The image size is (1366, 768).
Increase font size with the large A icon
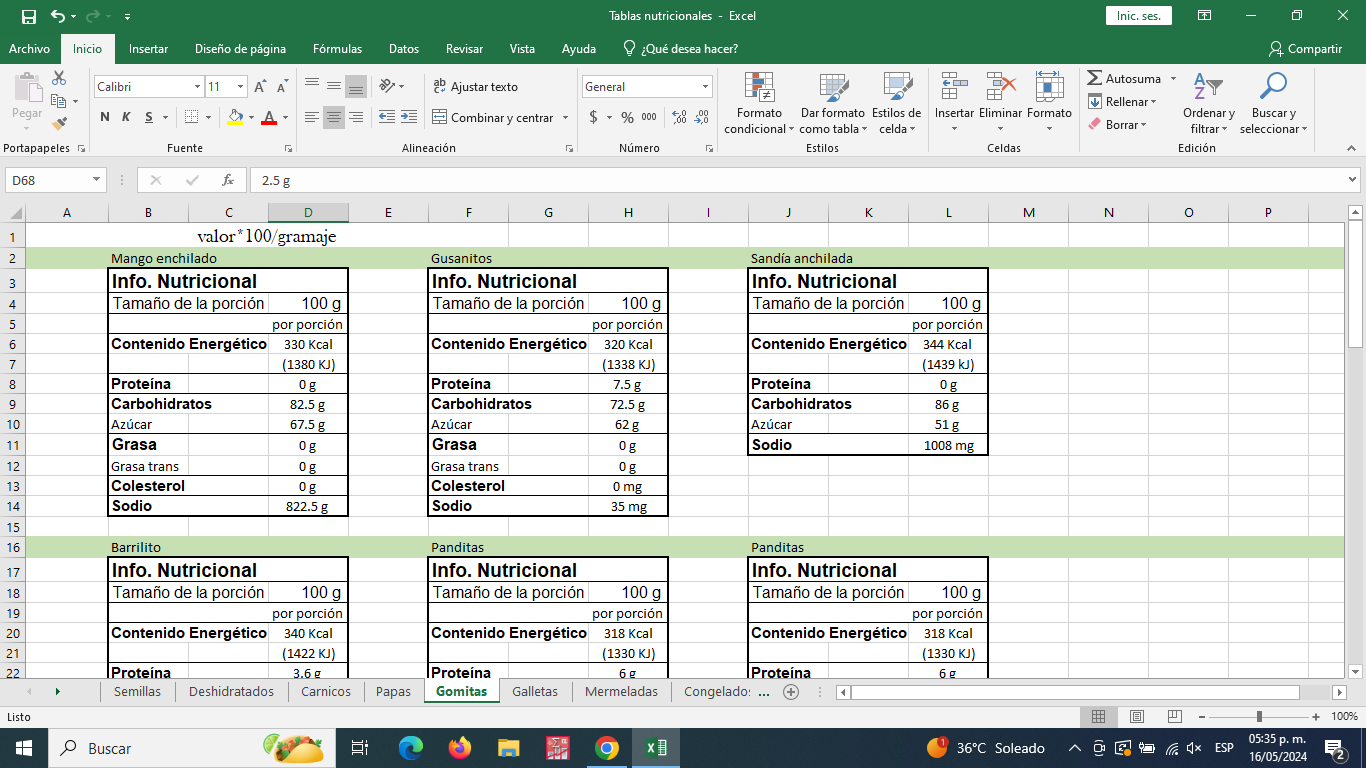coord(260,87)
